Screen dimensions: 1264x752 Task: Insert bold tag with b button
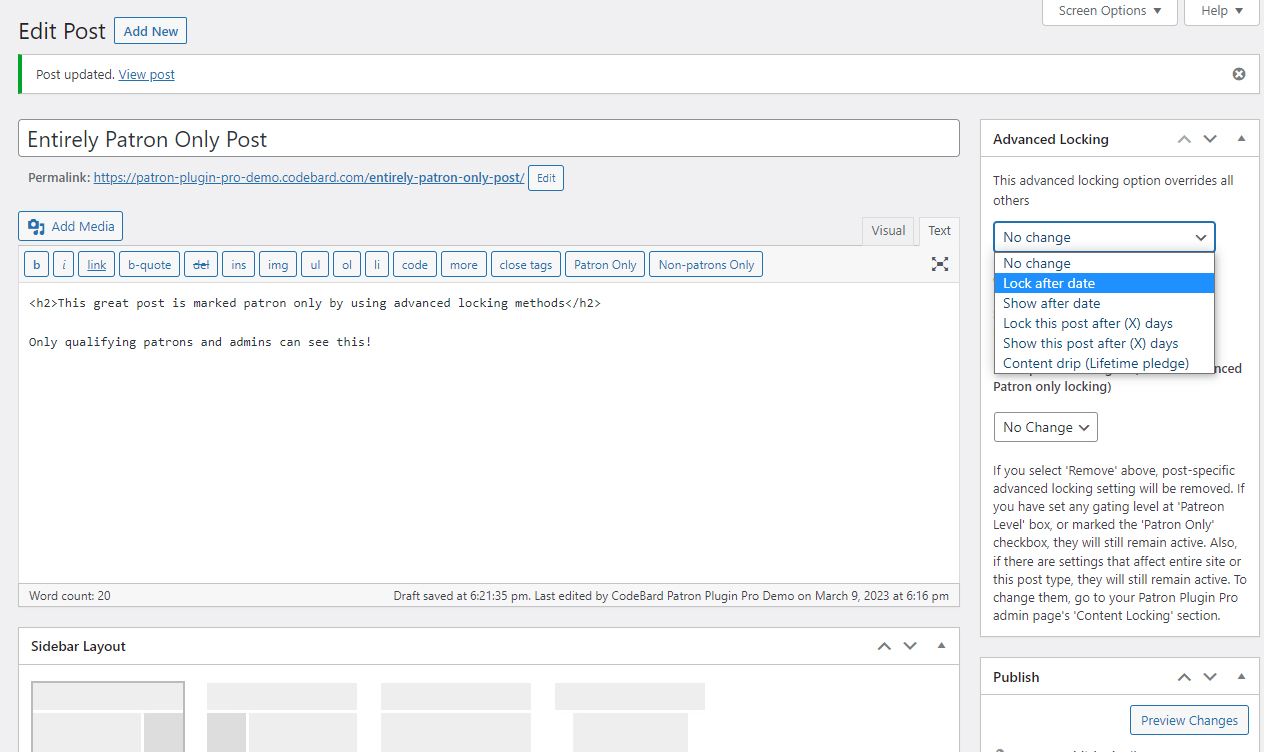point(37,265)
